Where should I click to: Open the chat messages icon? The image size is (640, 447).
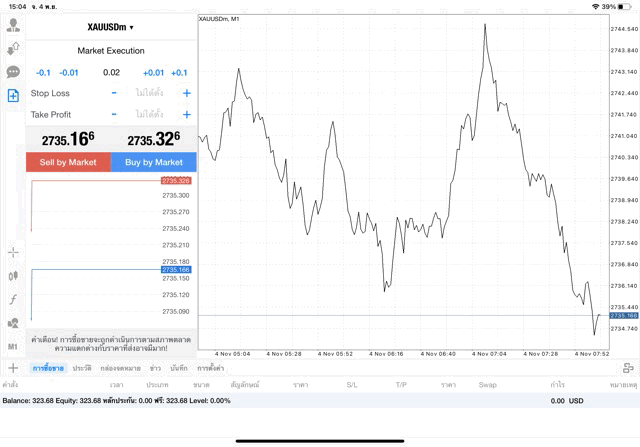pos(13,72)
